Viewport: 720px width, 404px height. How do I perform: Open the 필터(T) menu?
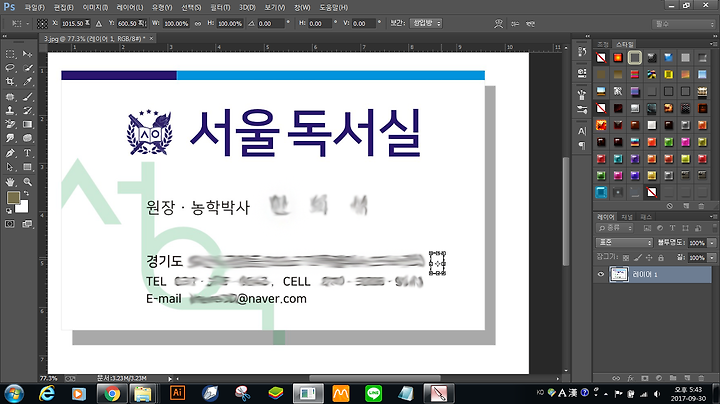[x=220, y=7]
